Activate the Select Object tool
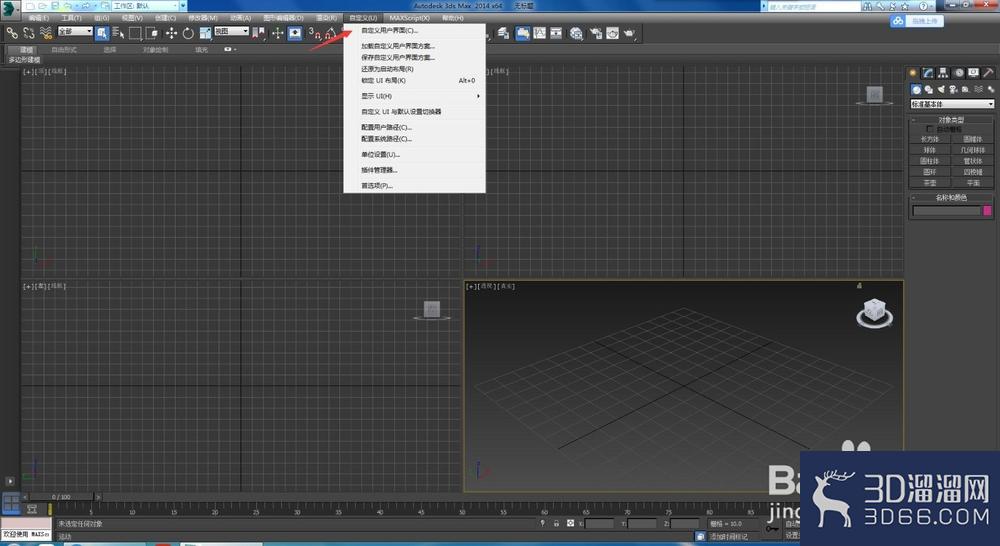The width and height of the screenshot is (1000, 546). pyautogui.click(x=103, y=33)
